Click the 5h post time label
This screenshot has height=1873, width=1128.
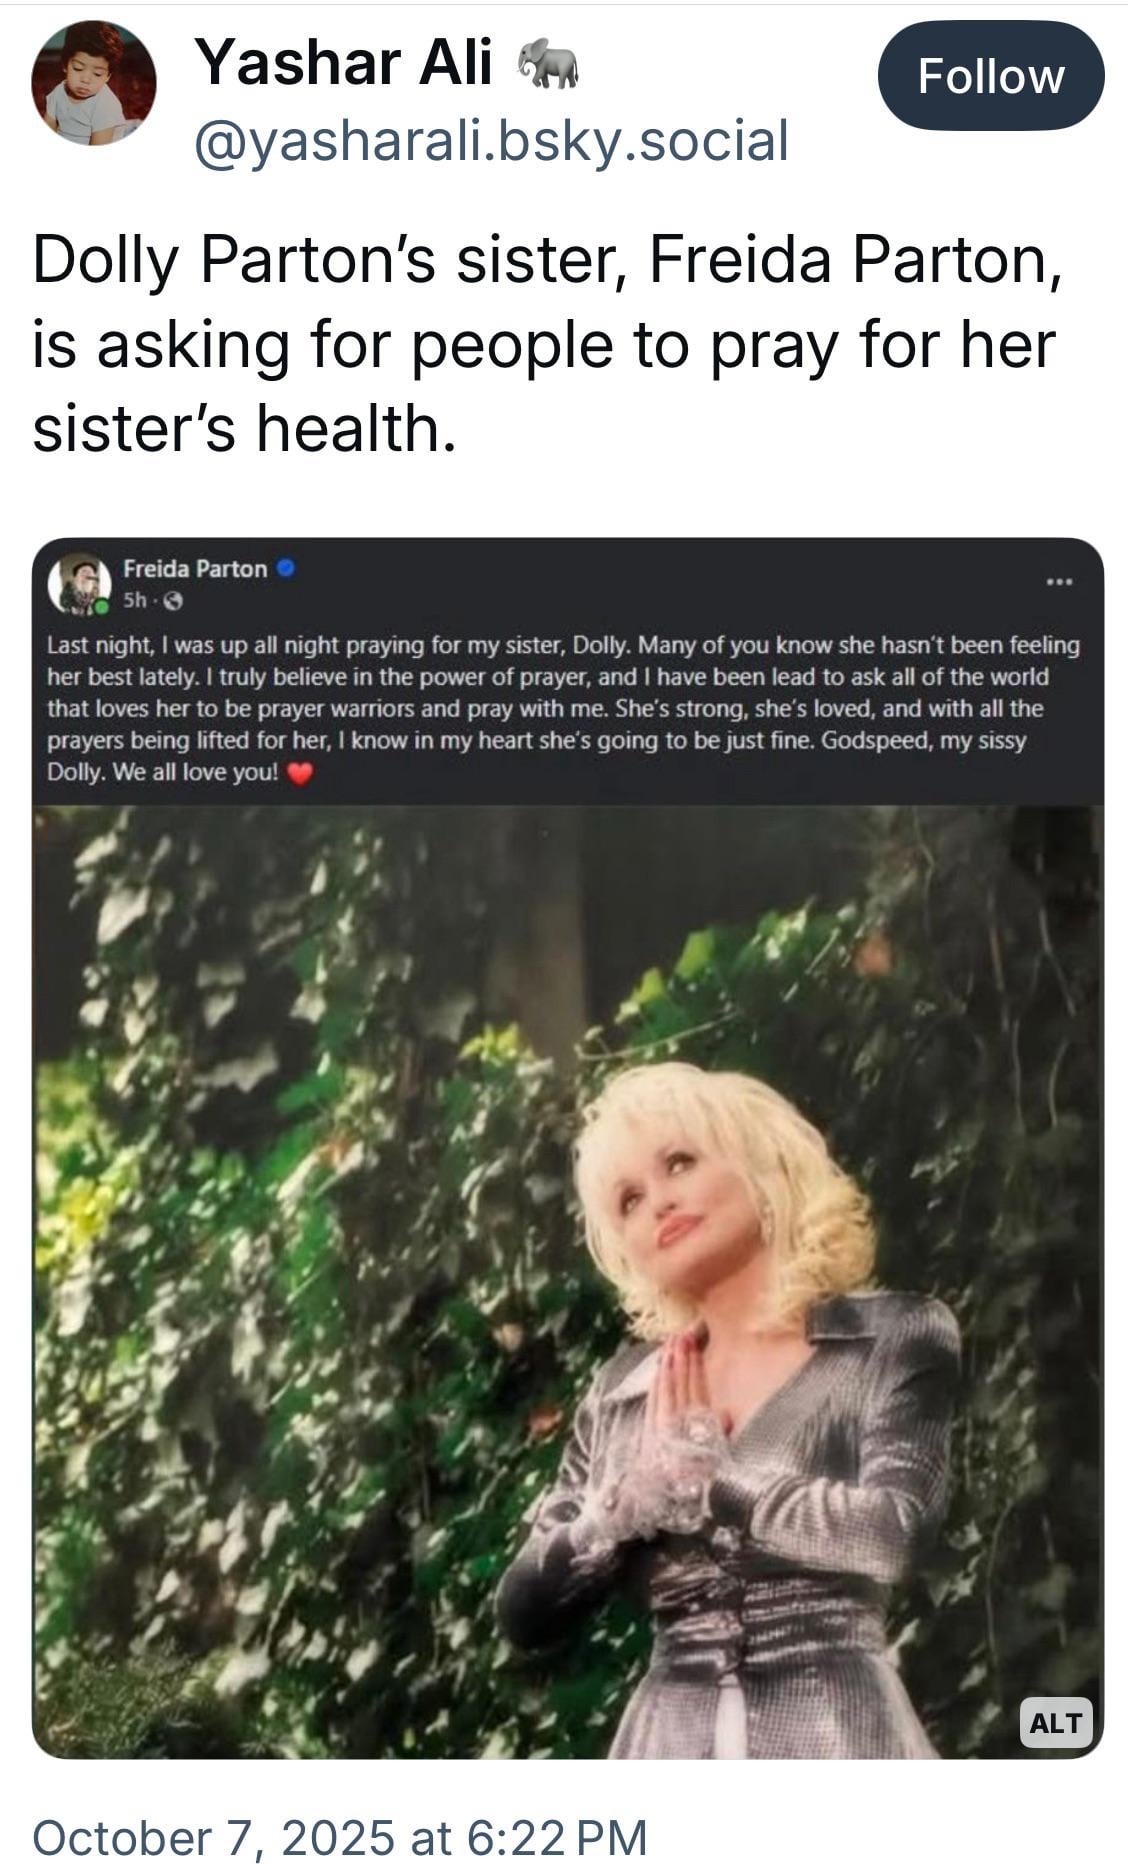coord(134,601)
